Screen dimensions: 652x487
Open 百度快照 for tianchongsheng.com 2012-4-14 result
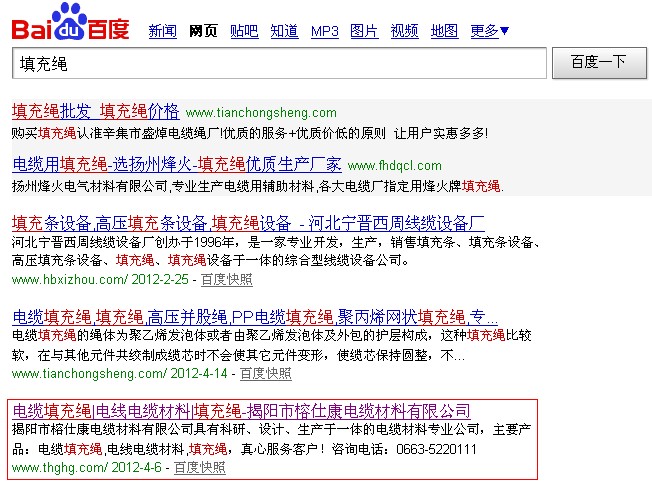(266, 373)
